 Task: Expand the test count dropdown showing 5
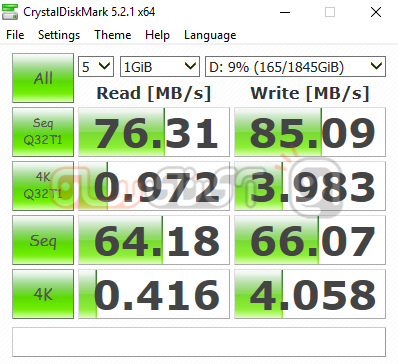point(96,67)
